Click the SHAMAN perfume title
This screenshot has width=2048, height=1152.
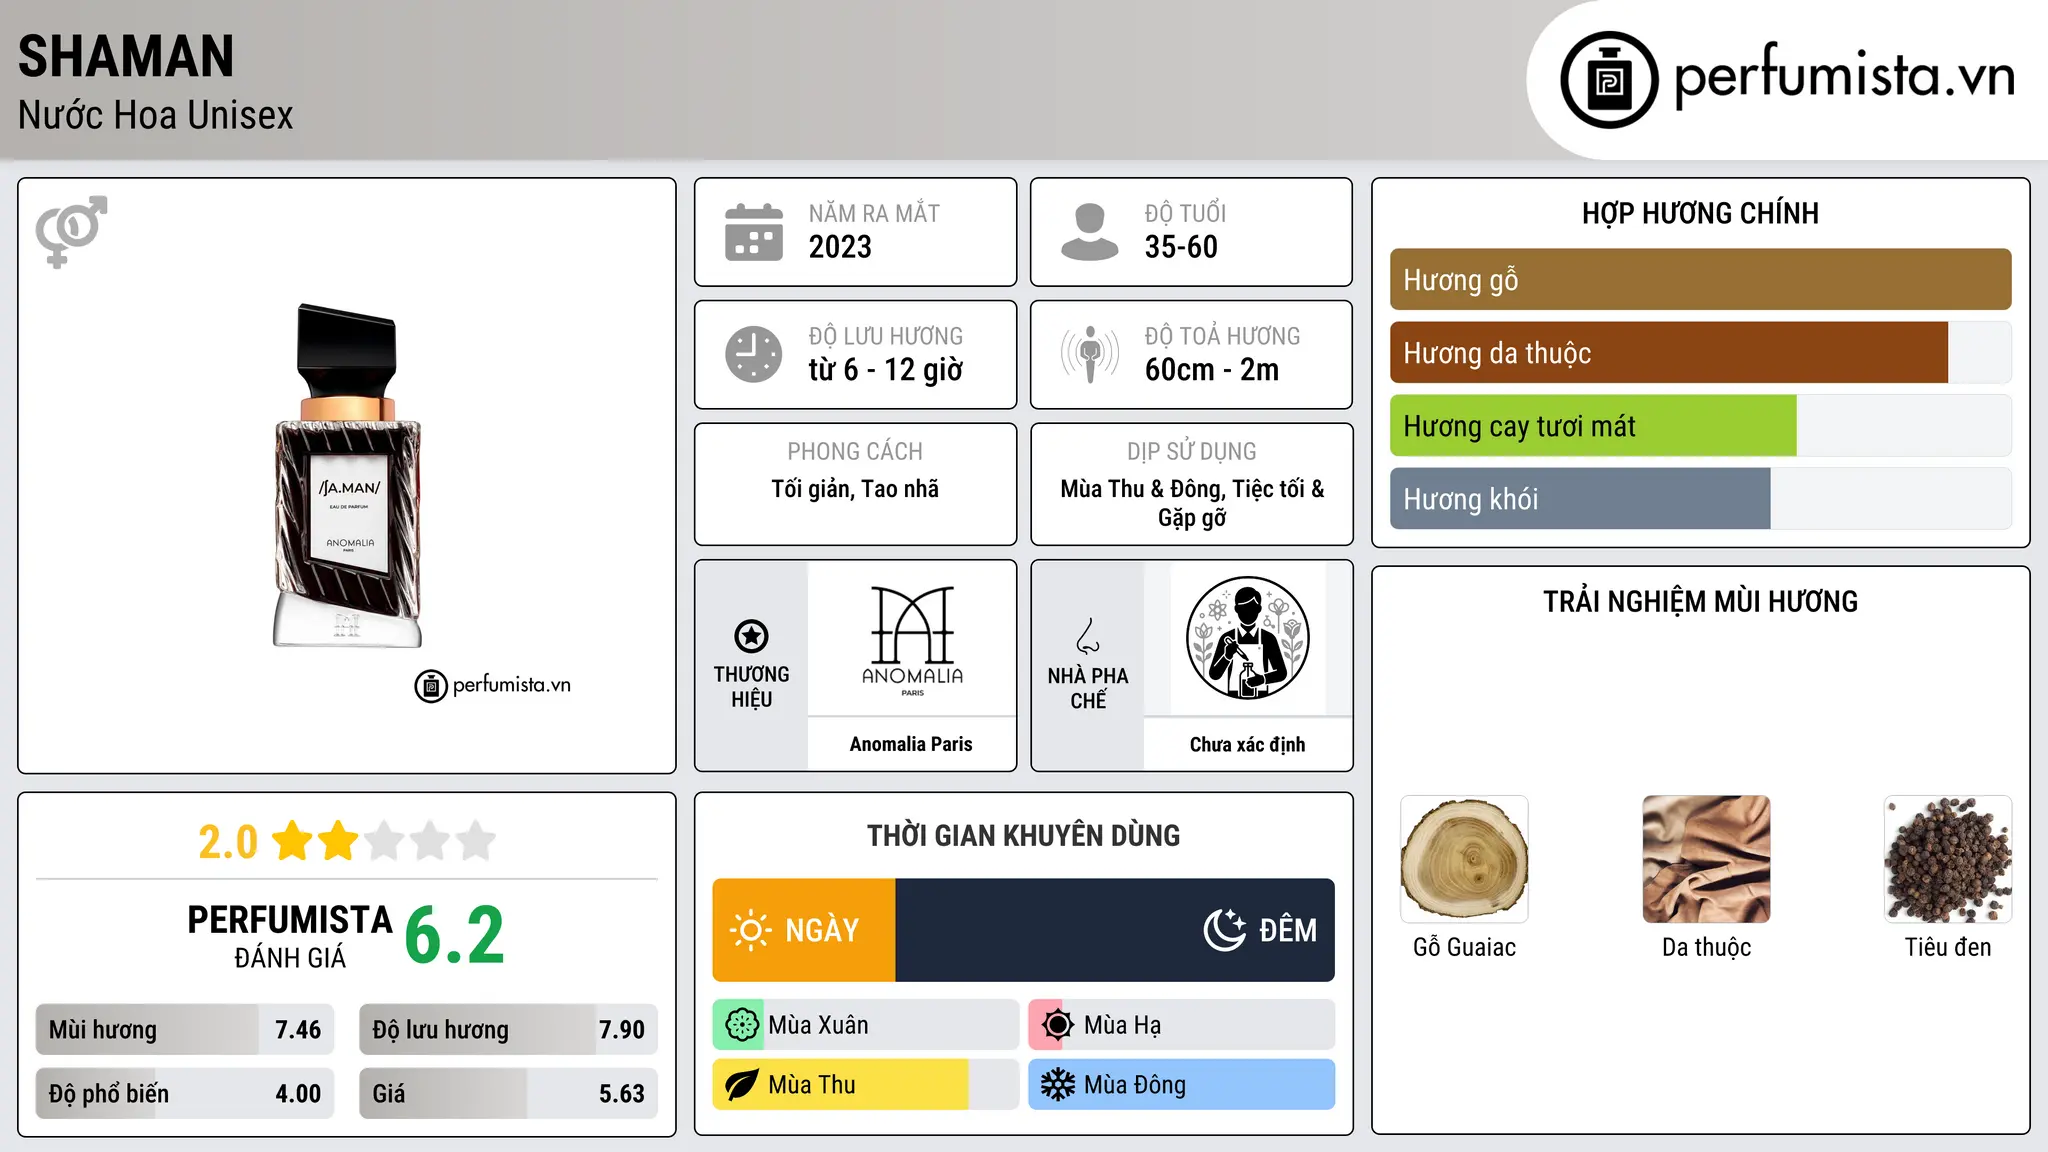(x=126, y=56)
